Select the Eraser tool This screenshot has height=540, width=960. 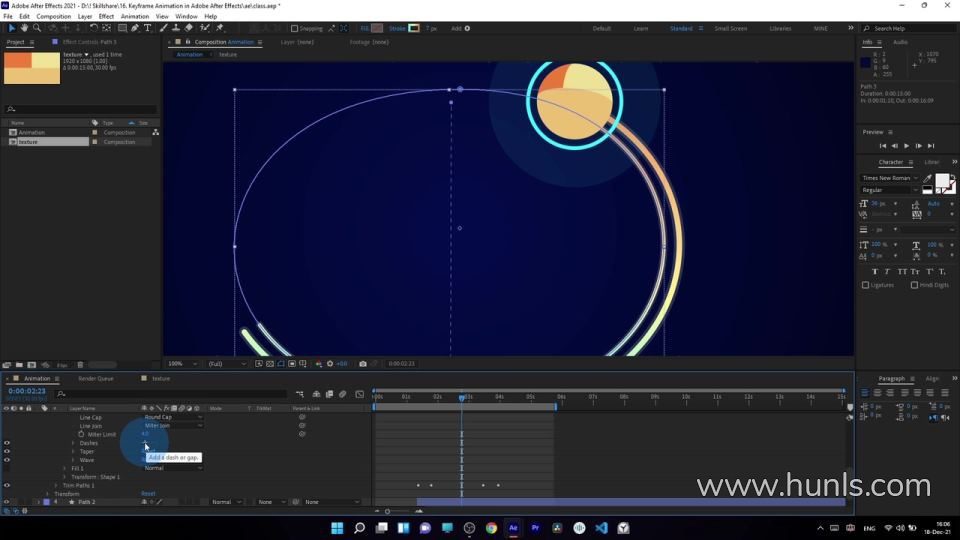(188, 28)
